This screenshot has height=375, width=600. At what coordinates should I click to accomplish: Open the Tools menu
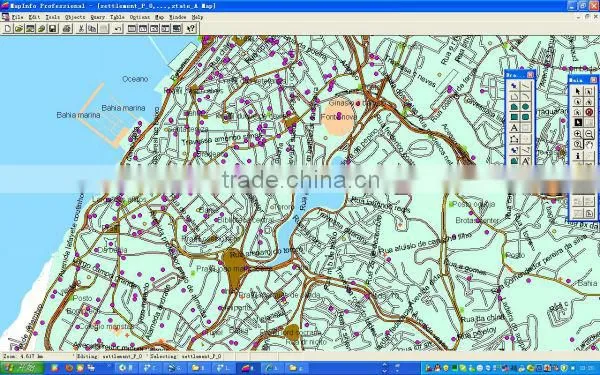coord(52,17)
